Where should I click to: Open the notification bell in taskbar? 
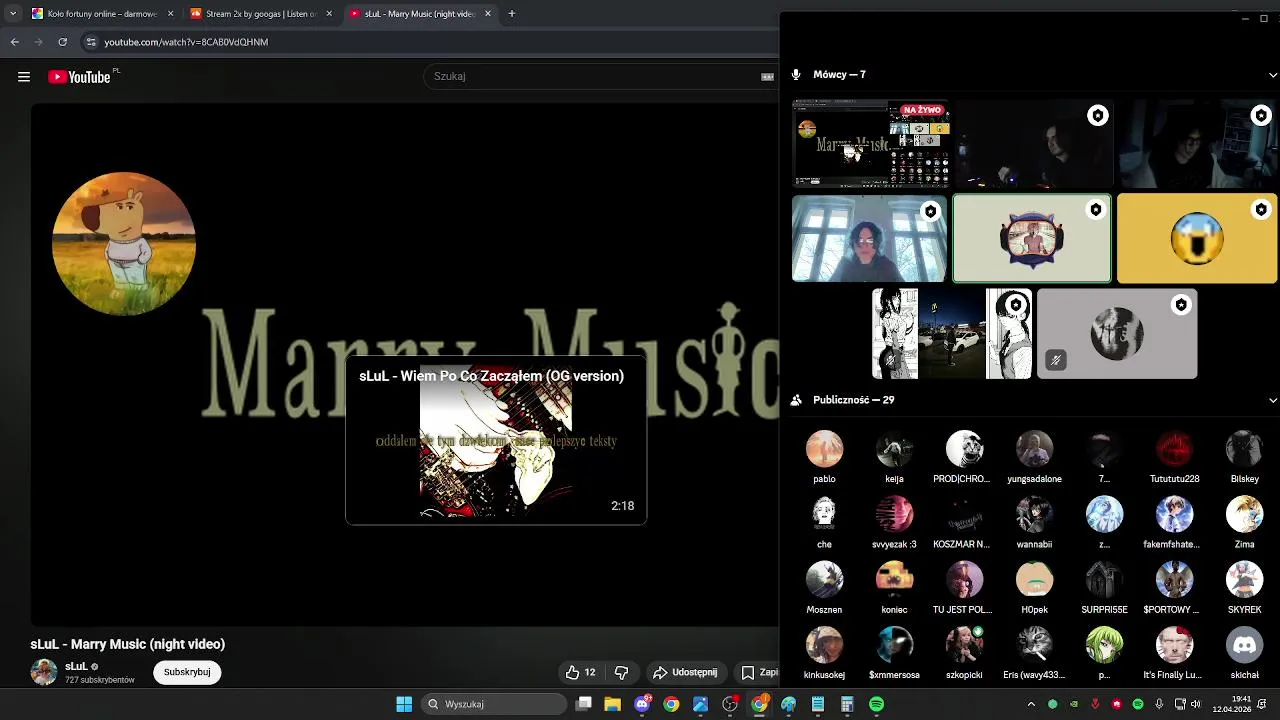click(x=1262, y=704)
